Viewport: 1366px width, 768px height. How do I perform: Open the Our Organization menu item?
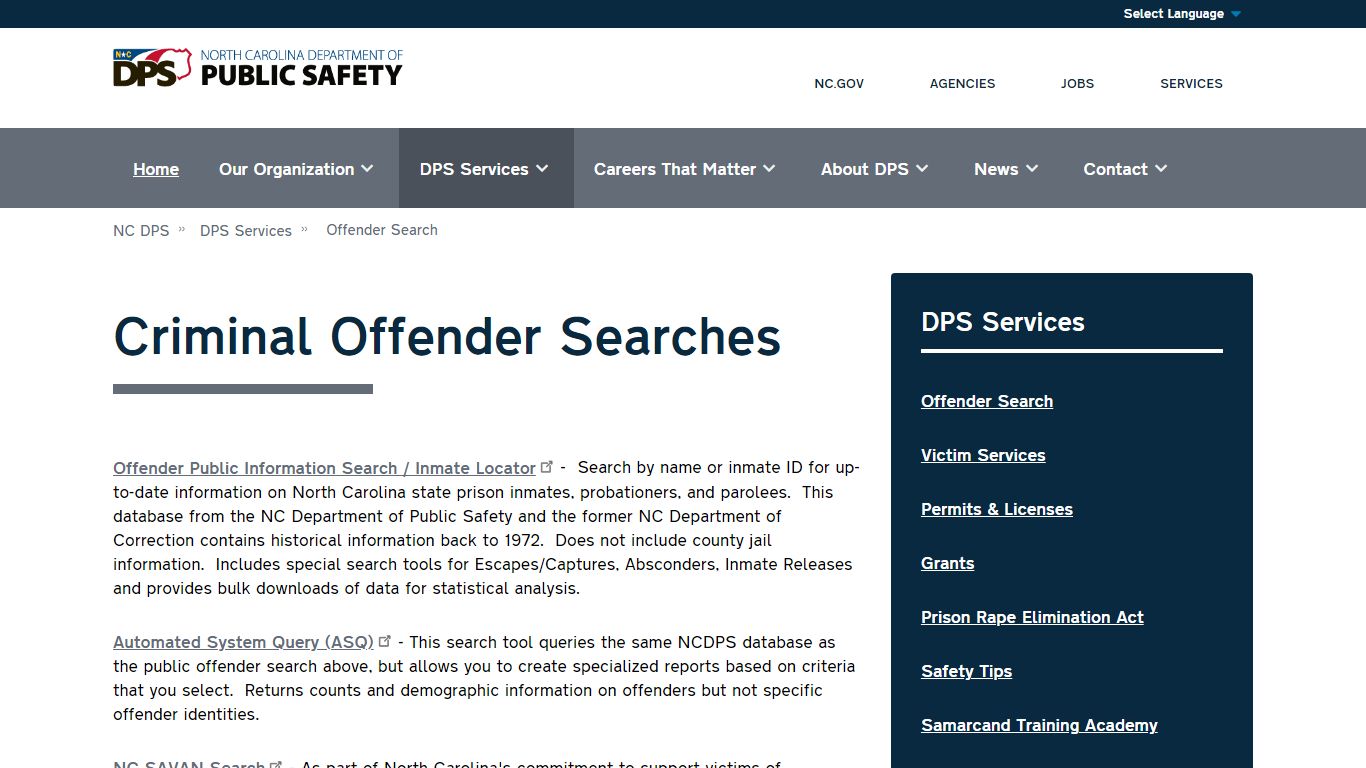pos(286,169)
